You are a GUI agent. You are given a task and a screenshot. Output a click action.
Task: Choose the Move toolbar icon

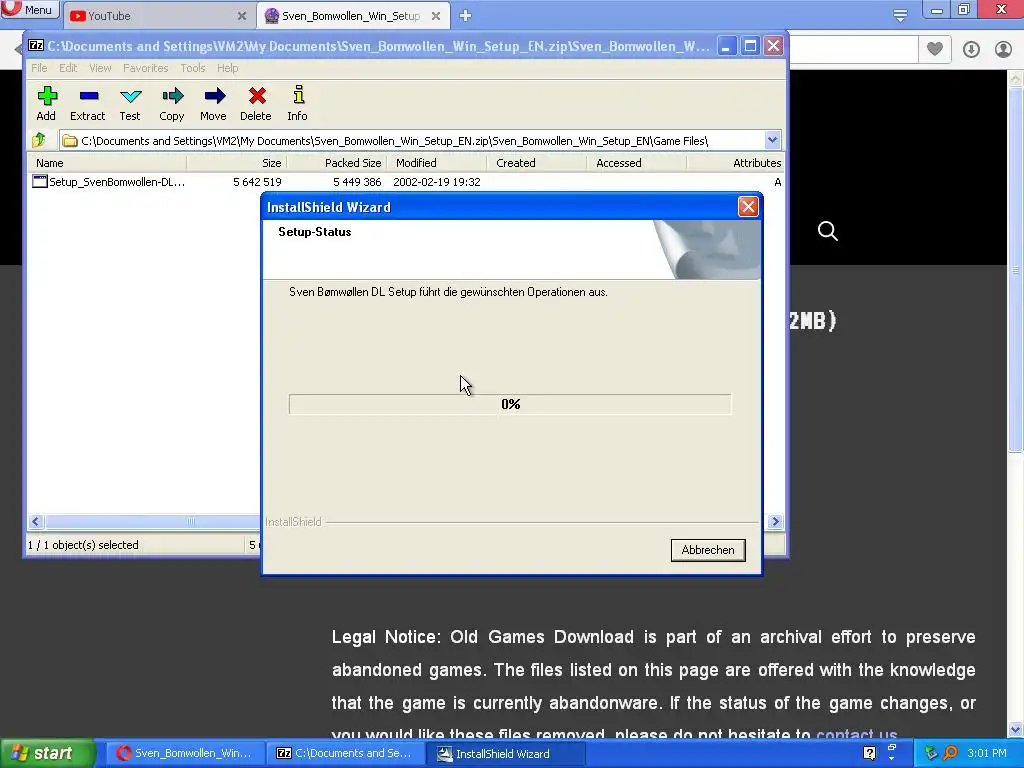click(214, 103)
